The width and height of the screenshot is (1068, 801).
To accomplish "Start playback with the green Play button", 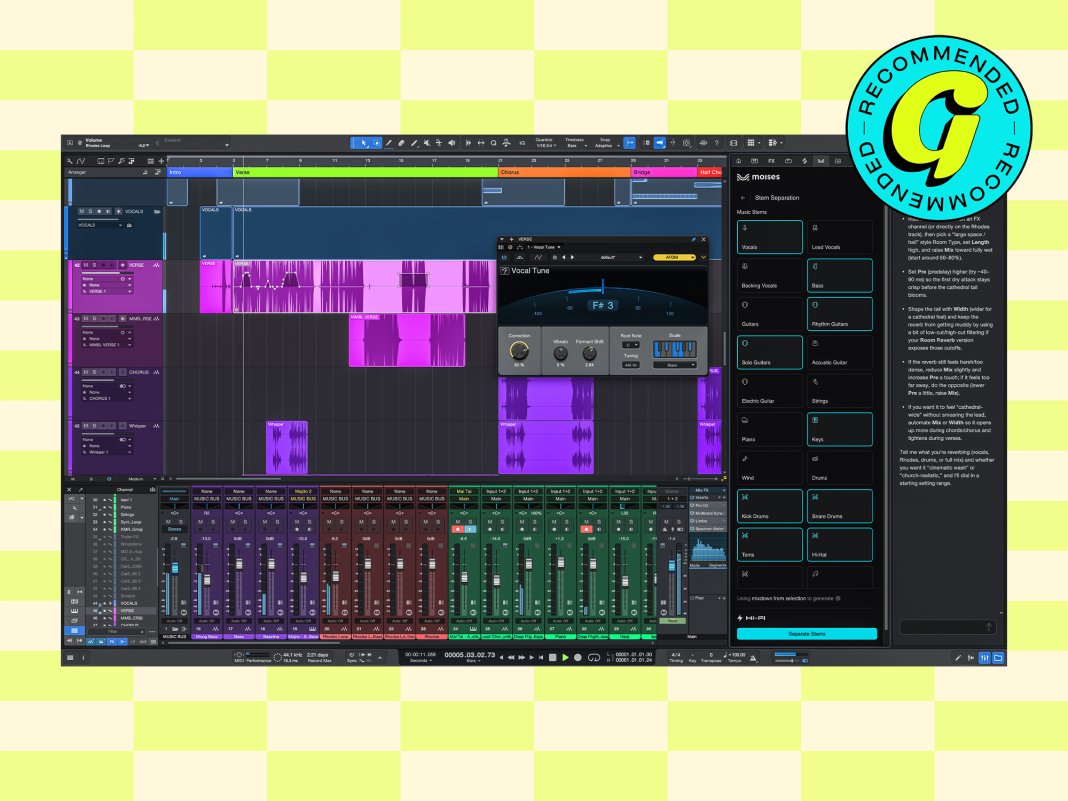I will click(x=565, y=657).
